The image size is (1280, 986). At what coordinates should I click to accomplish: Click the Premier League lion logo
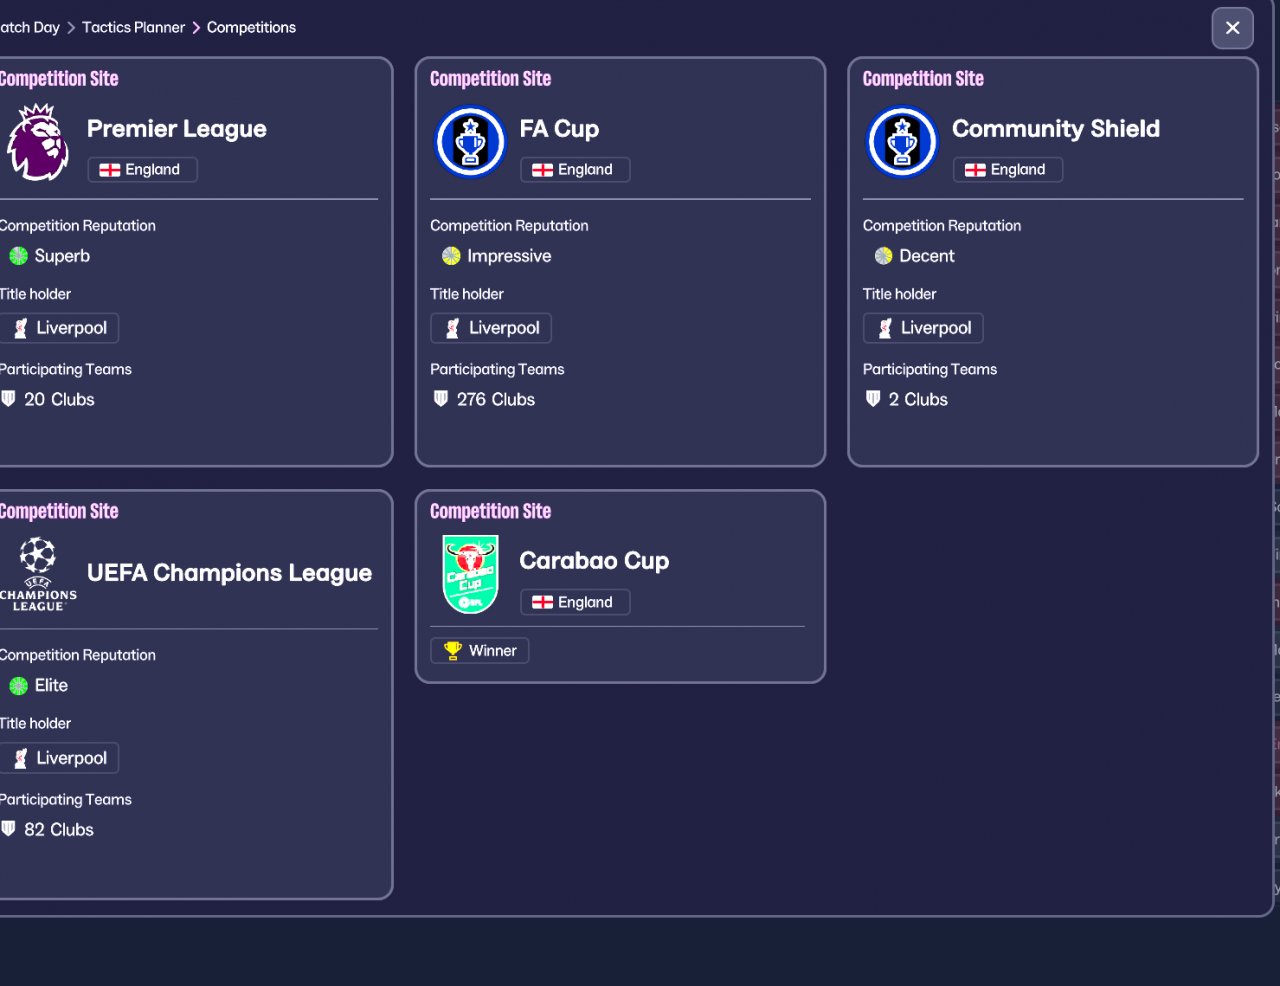[38, 142]
